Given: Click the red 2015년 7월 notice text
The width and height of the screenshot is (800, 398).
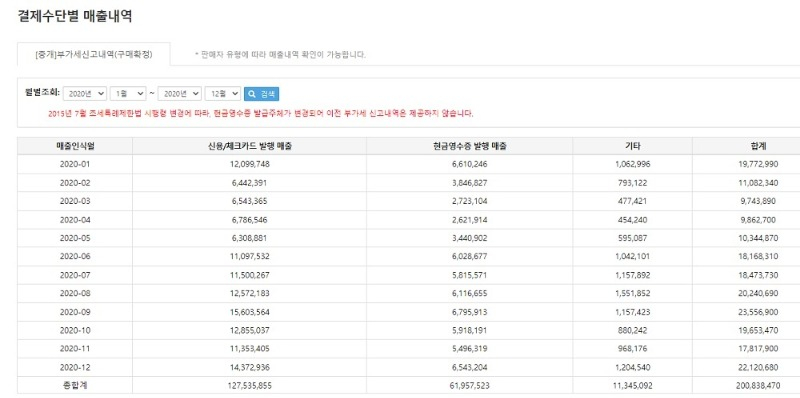Looking at the screenshot, I should click(x=261, y=113).
